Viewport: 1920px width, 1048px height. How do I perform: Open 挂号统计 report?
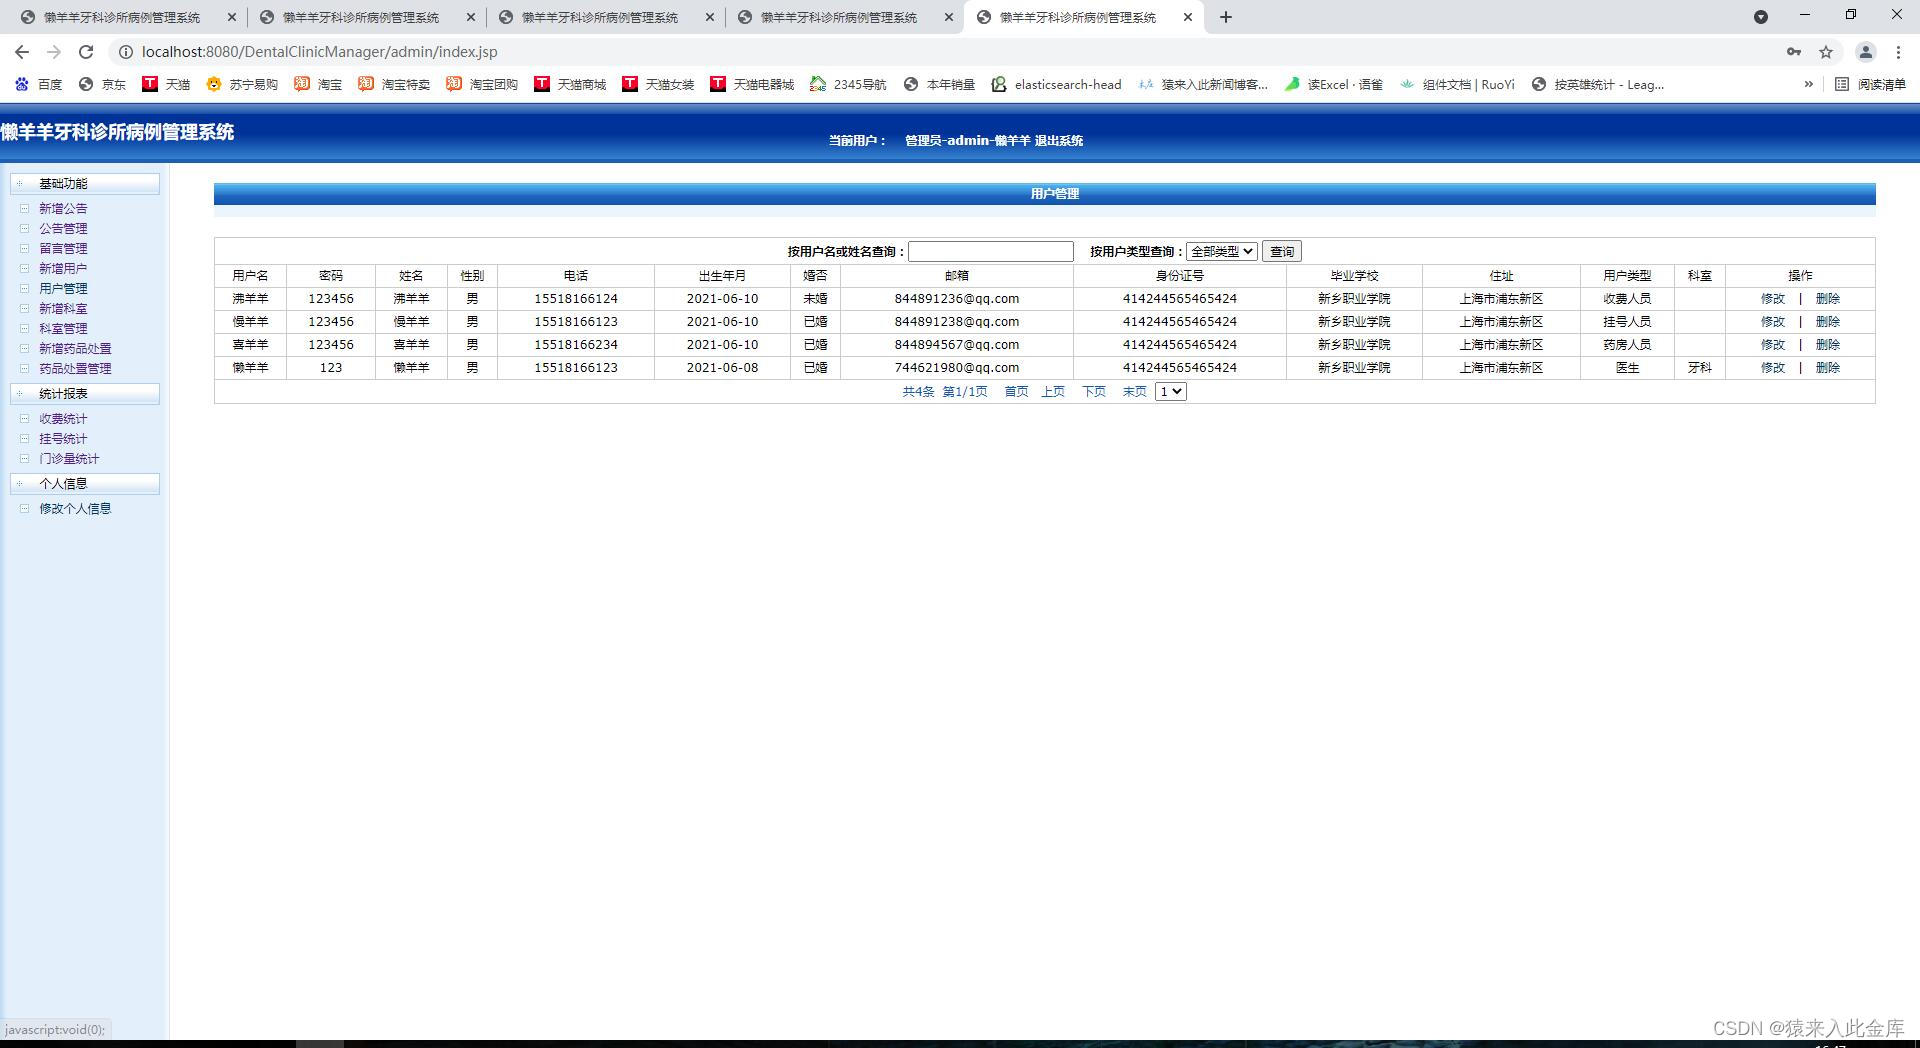pos(63,438)
